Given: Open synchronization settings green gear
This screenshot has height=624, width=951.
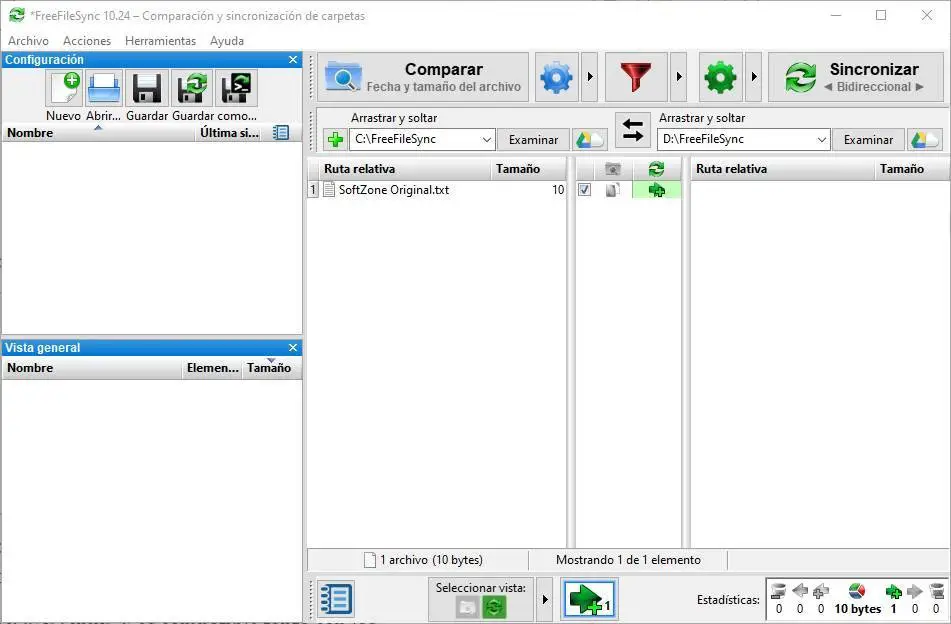Looking at the screenshot, I should click(x=720, y=77).
